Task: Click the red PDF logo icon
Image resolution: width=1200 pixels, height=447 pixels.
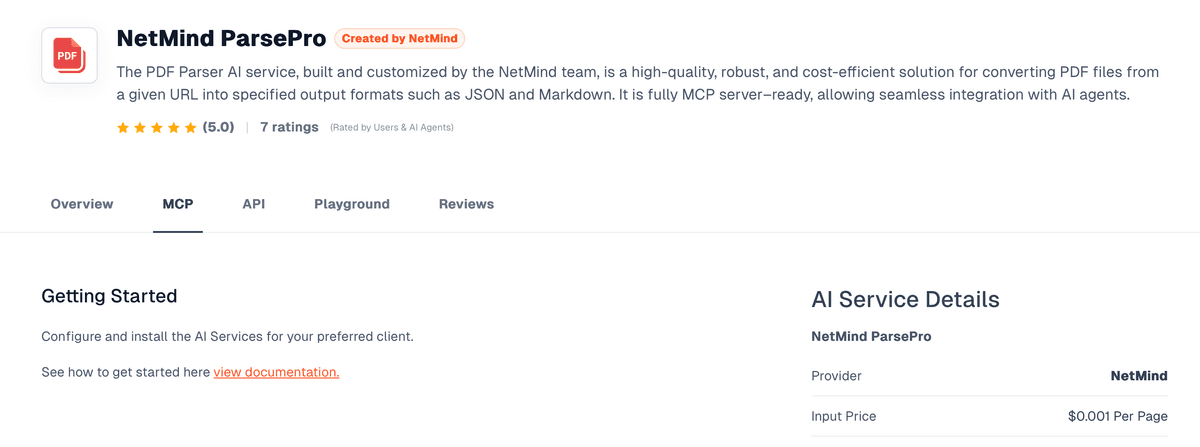Action: pos(69,56)
